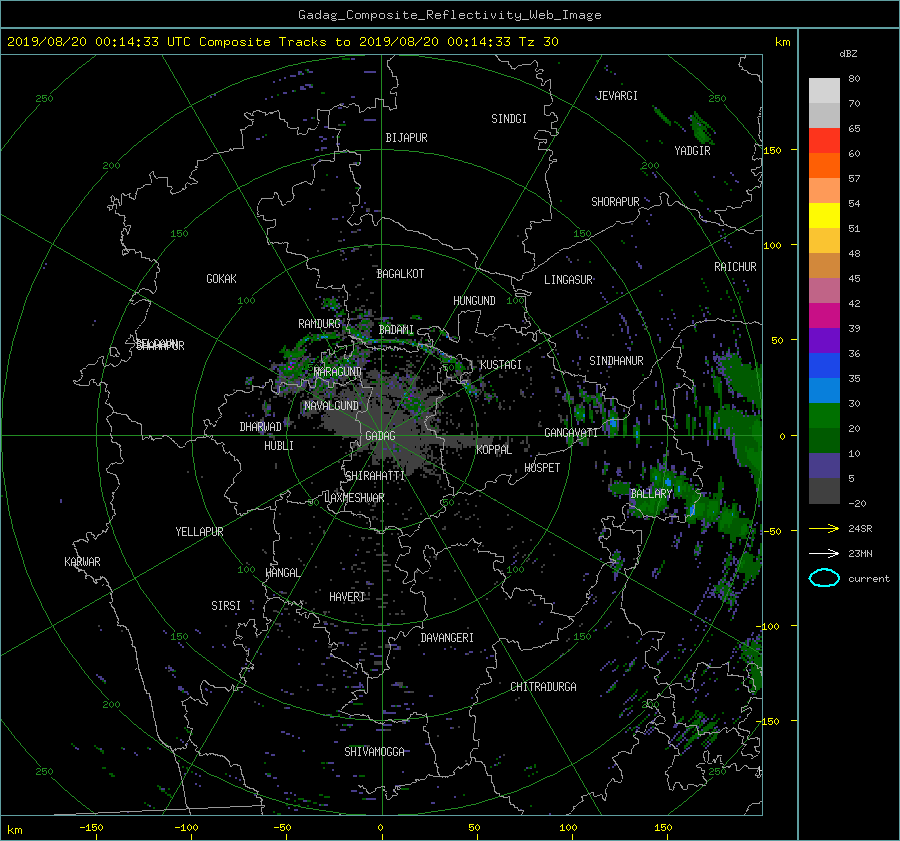Click the '-100' tick on right axis
The image size is (900, 841).
(768, 626)
